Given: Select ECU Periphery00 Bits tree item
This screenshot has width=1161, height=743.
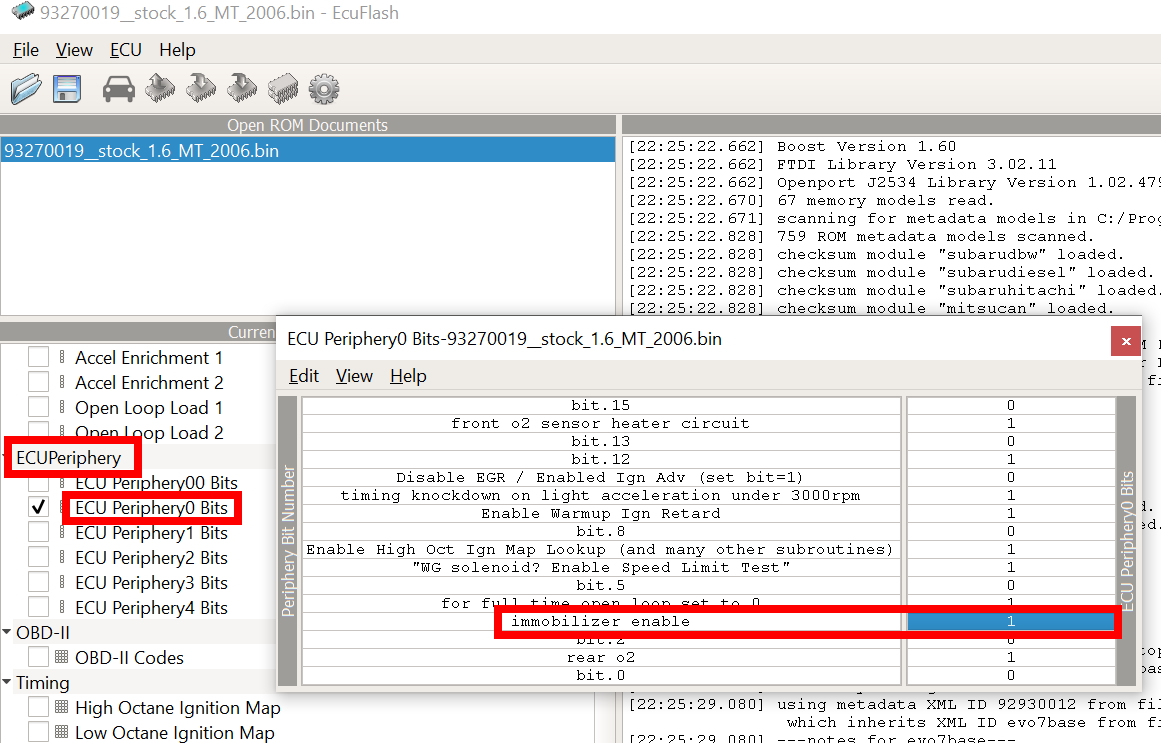Looking at the screenshot, I should [x=156, y=483].
